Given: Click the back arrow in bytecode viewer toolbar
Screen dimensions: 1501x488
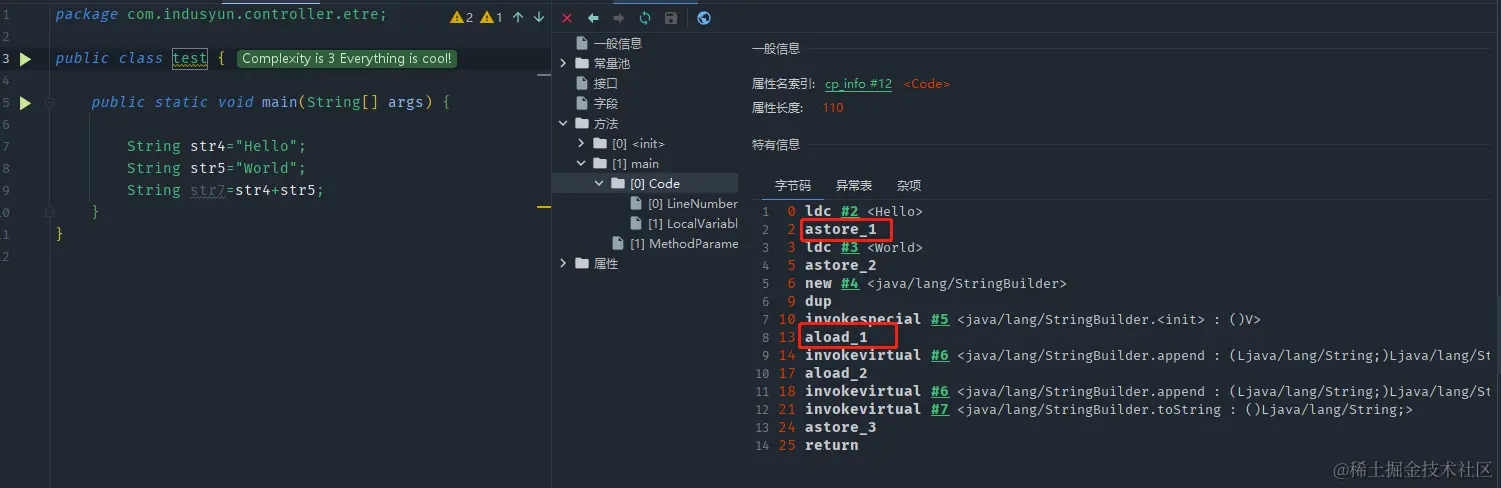Looking at the screenshot, I should click(593, 18).
